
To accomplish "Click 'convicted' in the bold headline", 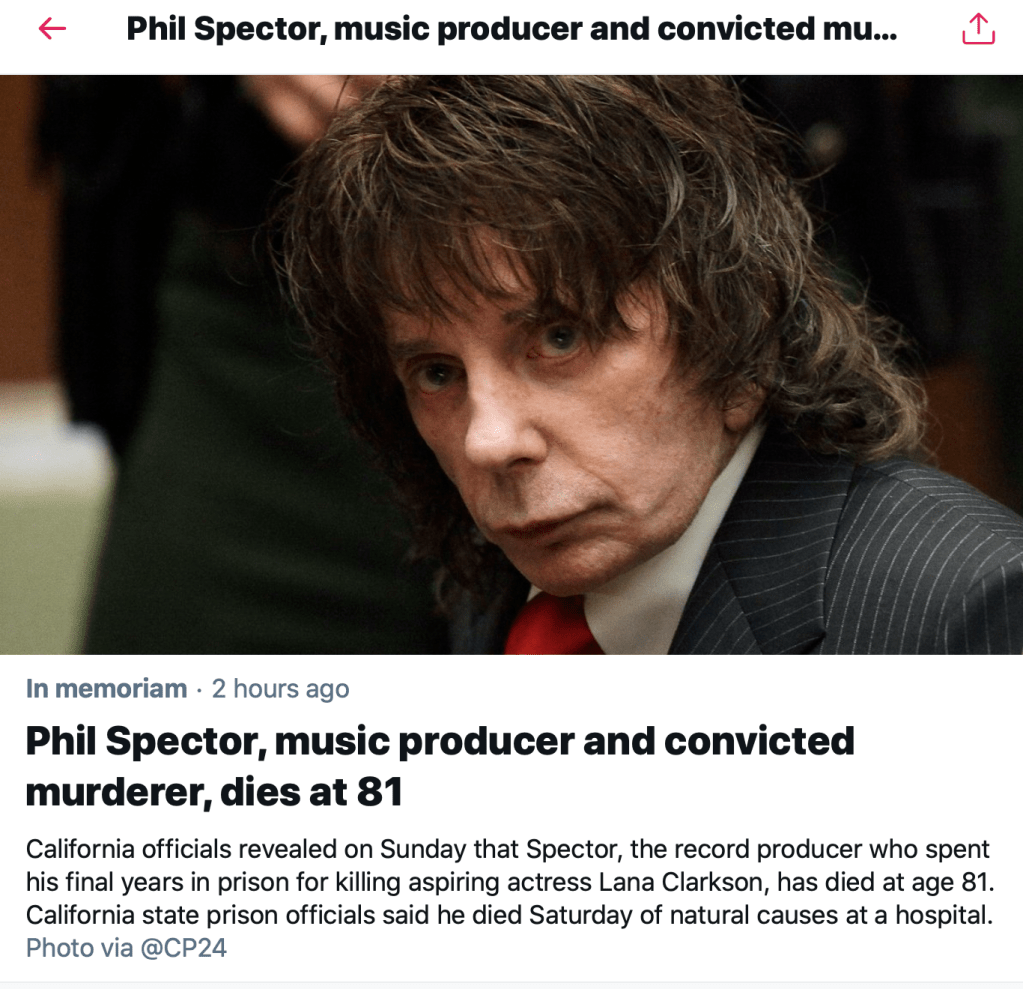I will (759, 741).
